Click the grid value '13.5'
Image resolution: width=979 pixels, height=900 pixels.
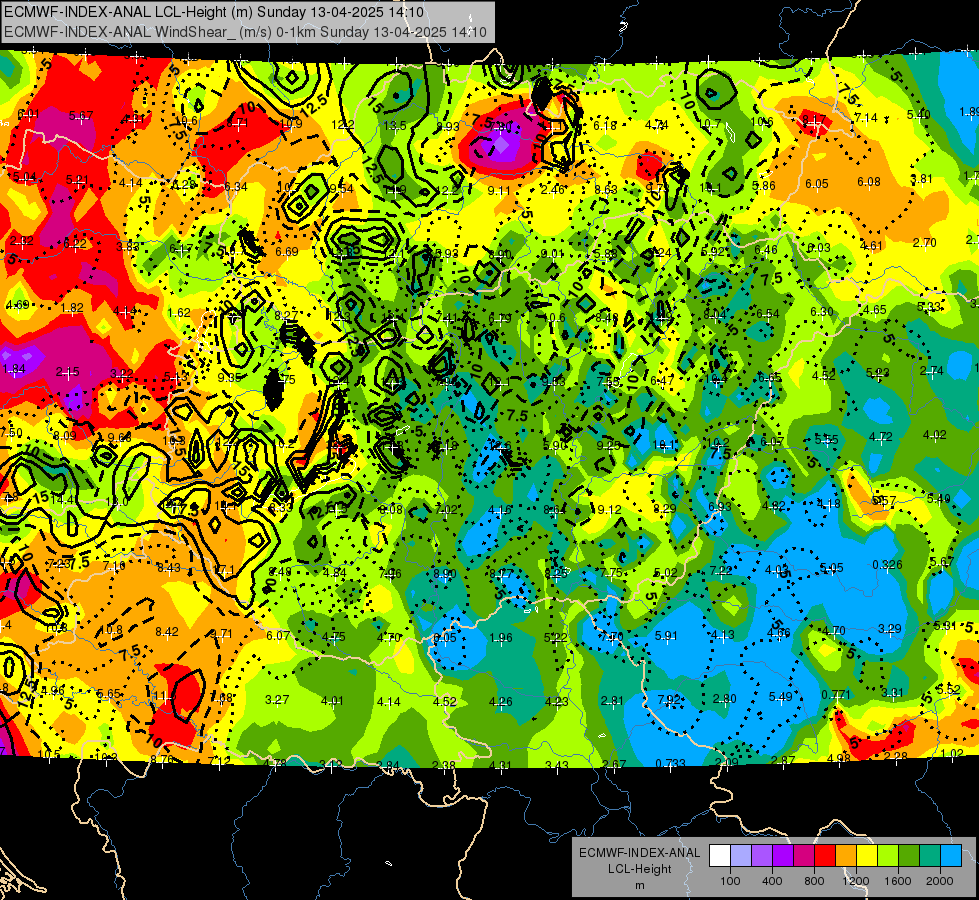pos(395,126)
